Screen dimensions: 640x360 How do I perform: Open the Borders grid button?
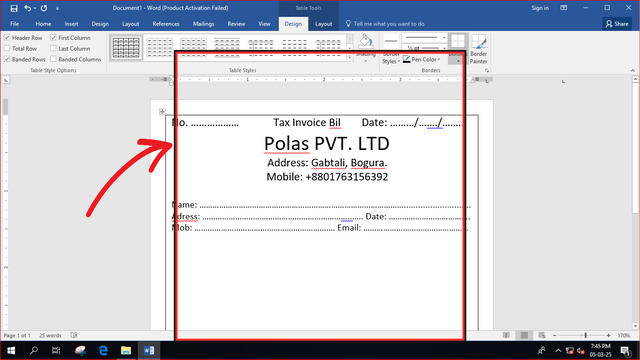coord(458,41)
